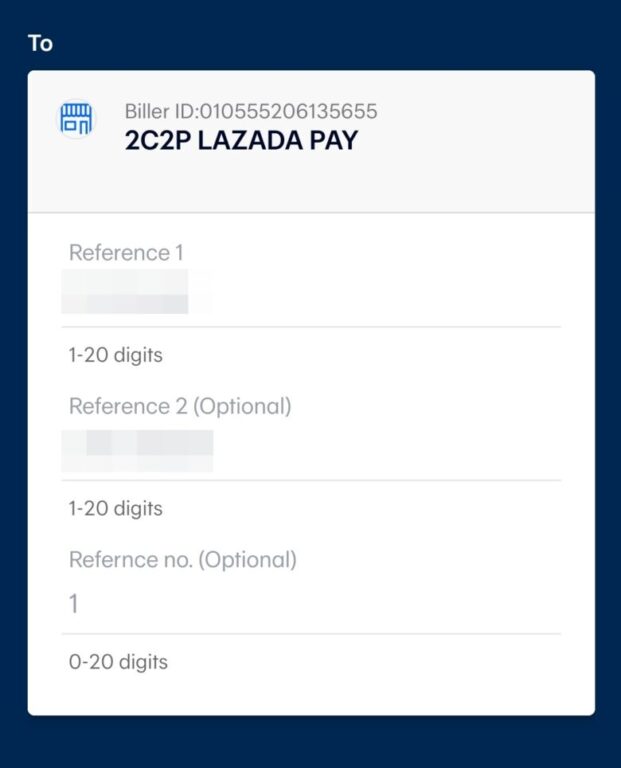
Task: Click the divider below the biller header
Action: coord(310,212)
